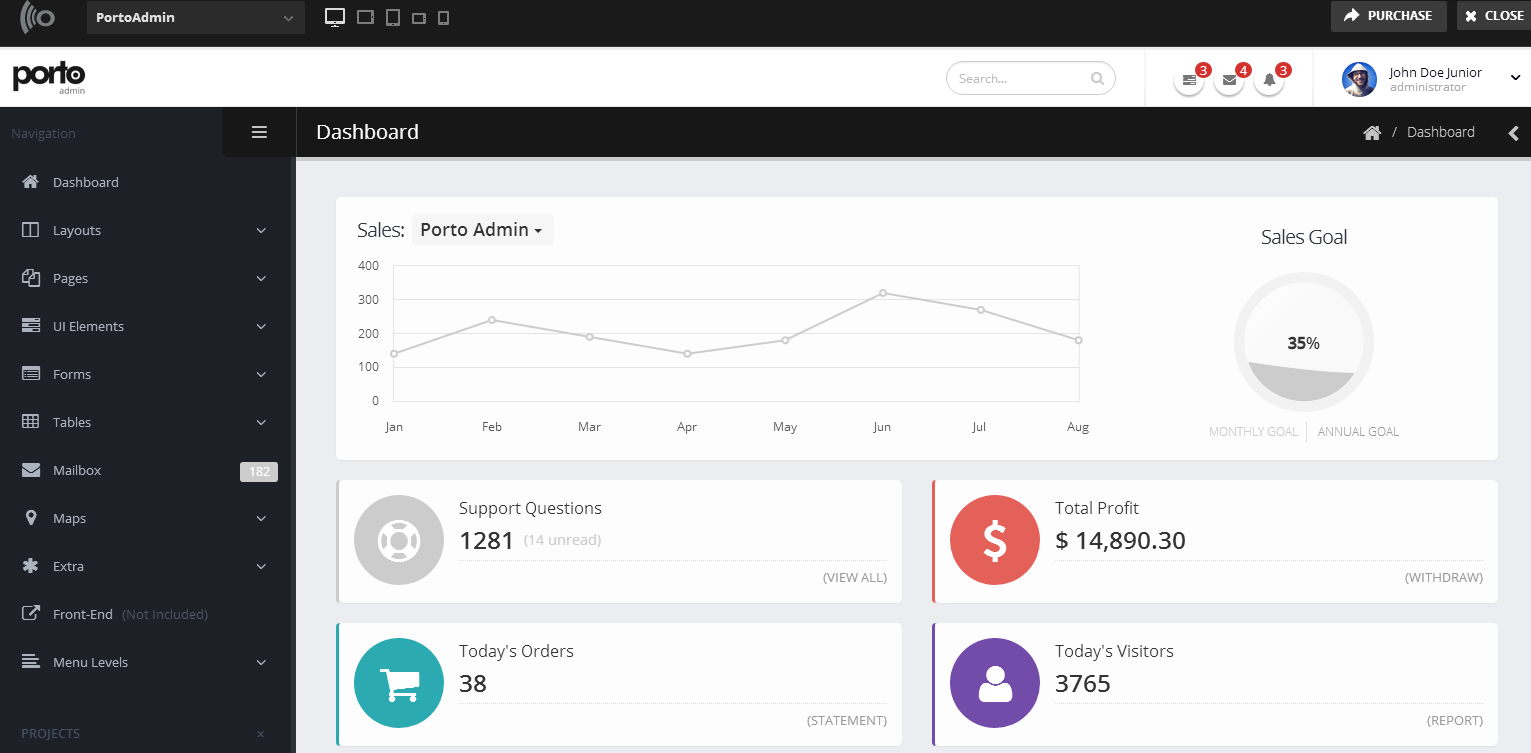Screen dimensions: 1531x753
Task: Click the WITHDRAW link under Total Profit
Action: pyautogui.click(x=1443, y=577)
